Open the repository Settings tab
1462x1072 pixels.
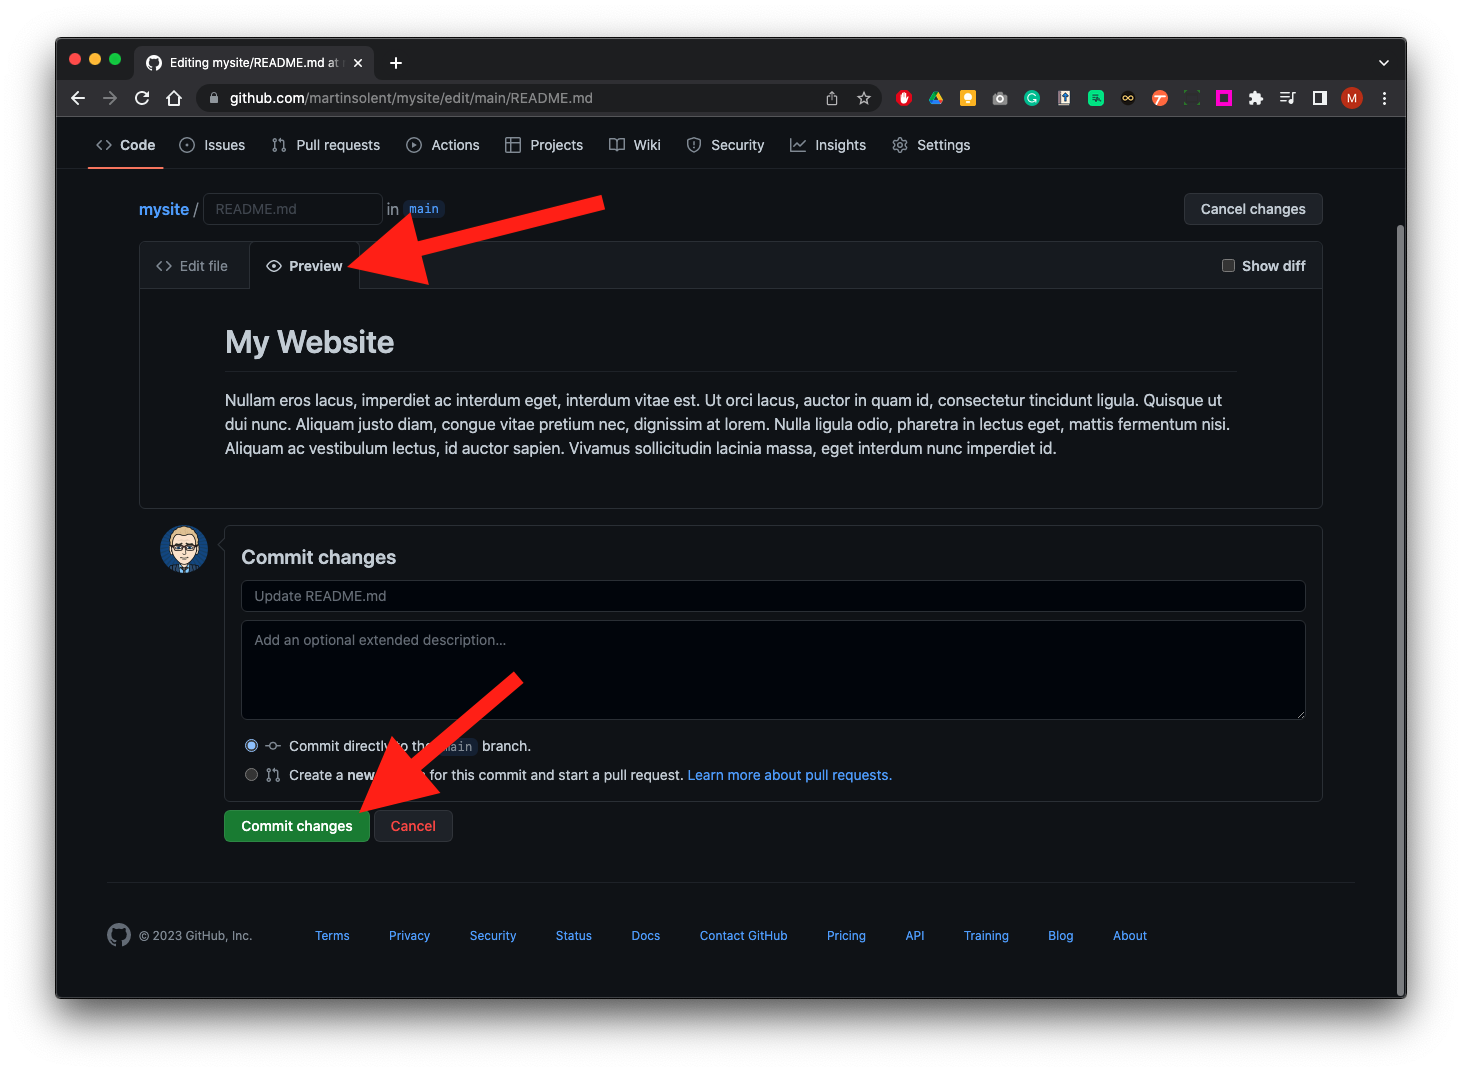click(x=931, y=145)
